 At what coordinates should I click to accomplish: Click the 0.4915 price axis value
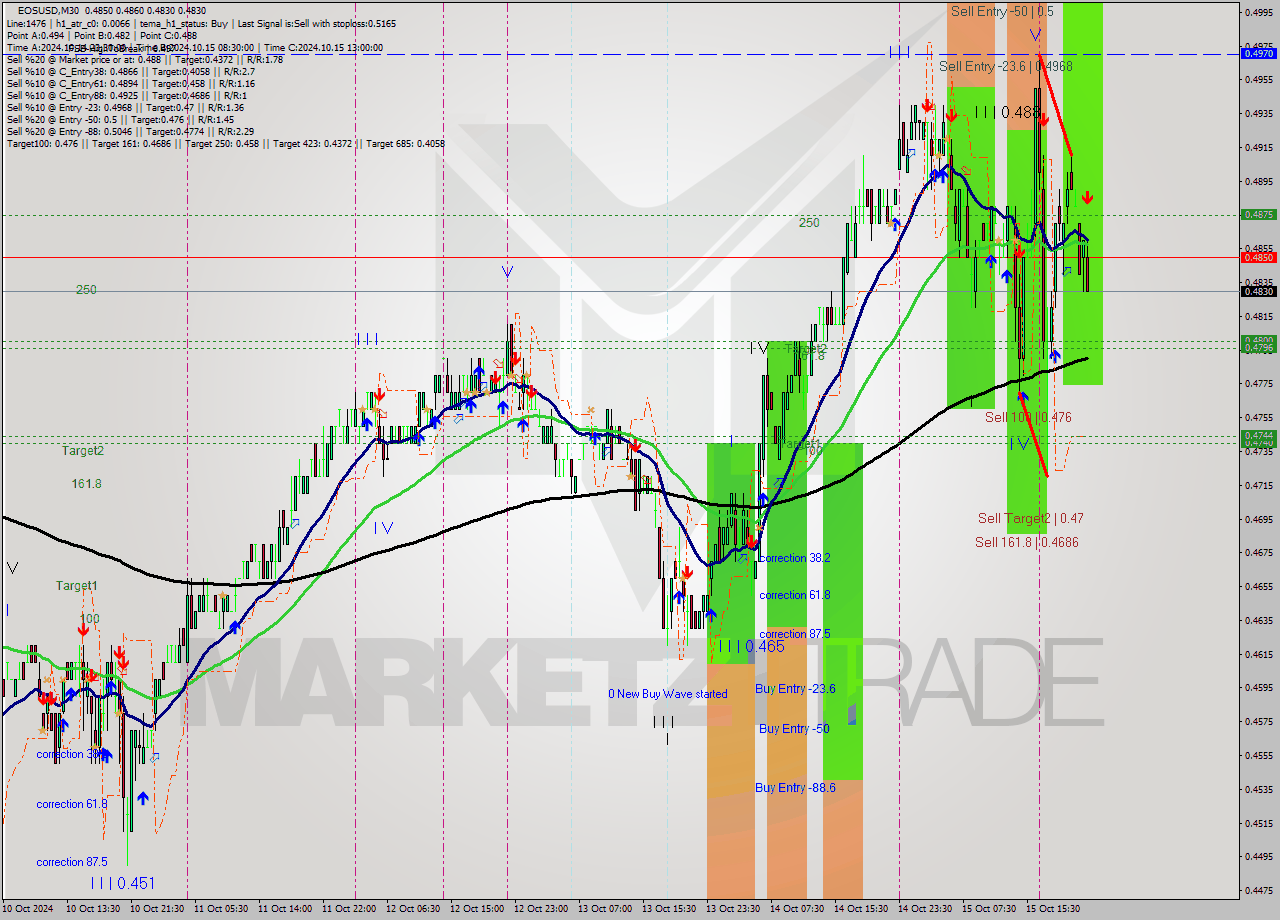coord(1258,148)
